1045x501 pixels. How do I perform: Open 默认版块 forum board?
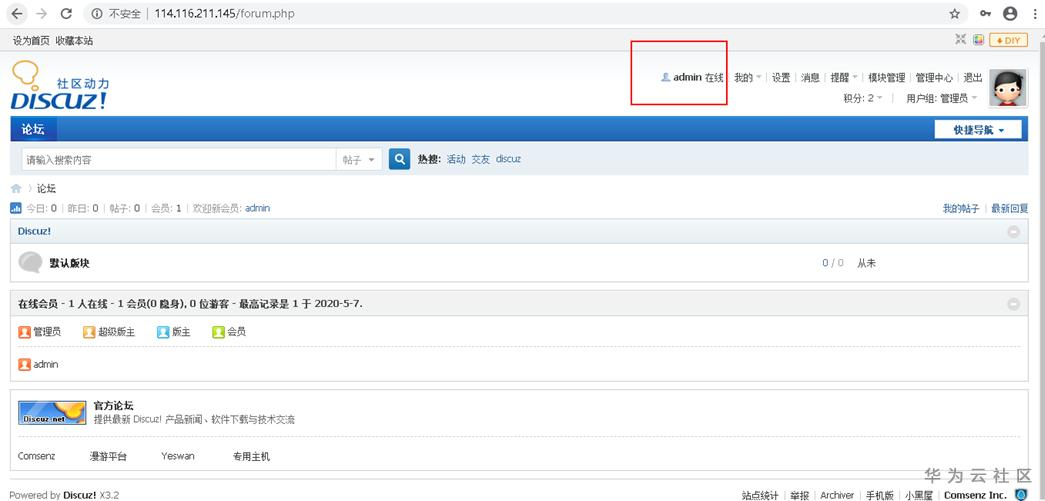[69, 263]
